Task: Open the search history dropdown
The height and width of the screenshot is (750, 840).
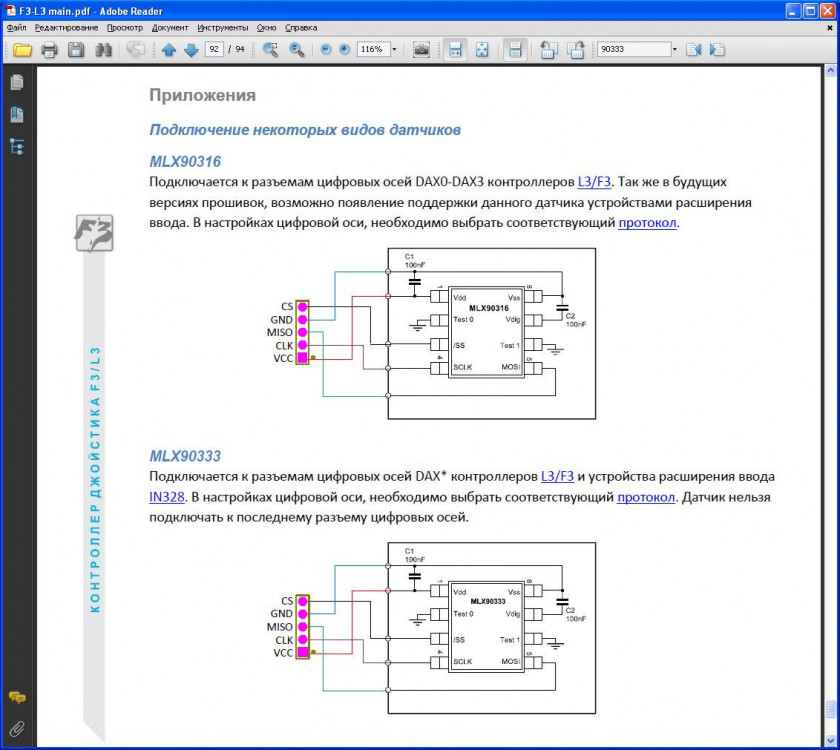Action: click(x=674, y=49)
